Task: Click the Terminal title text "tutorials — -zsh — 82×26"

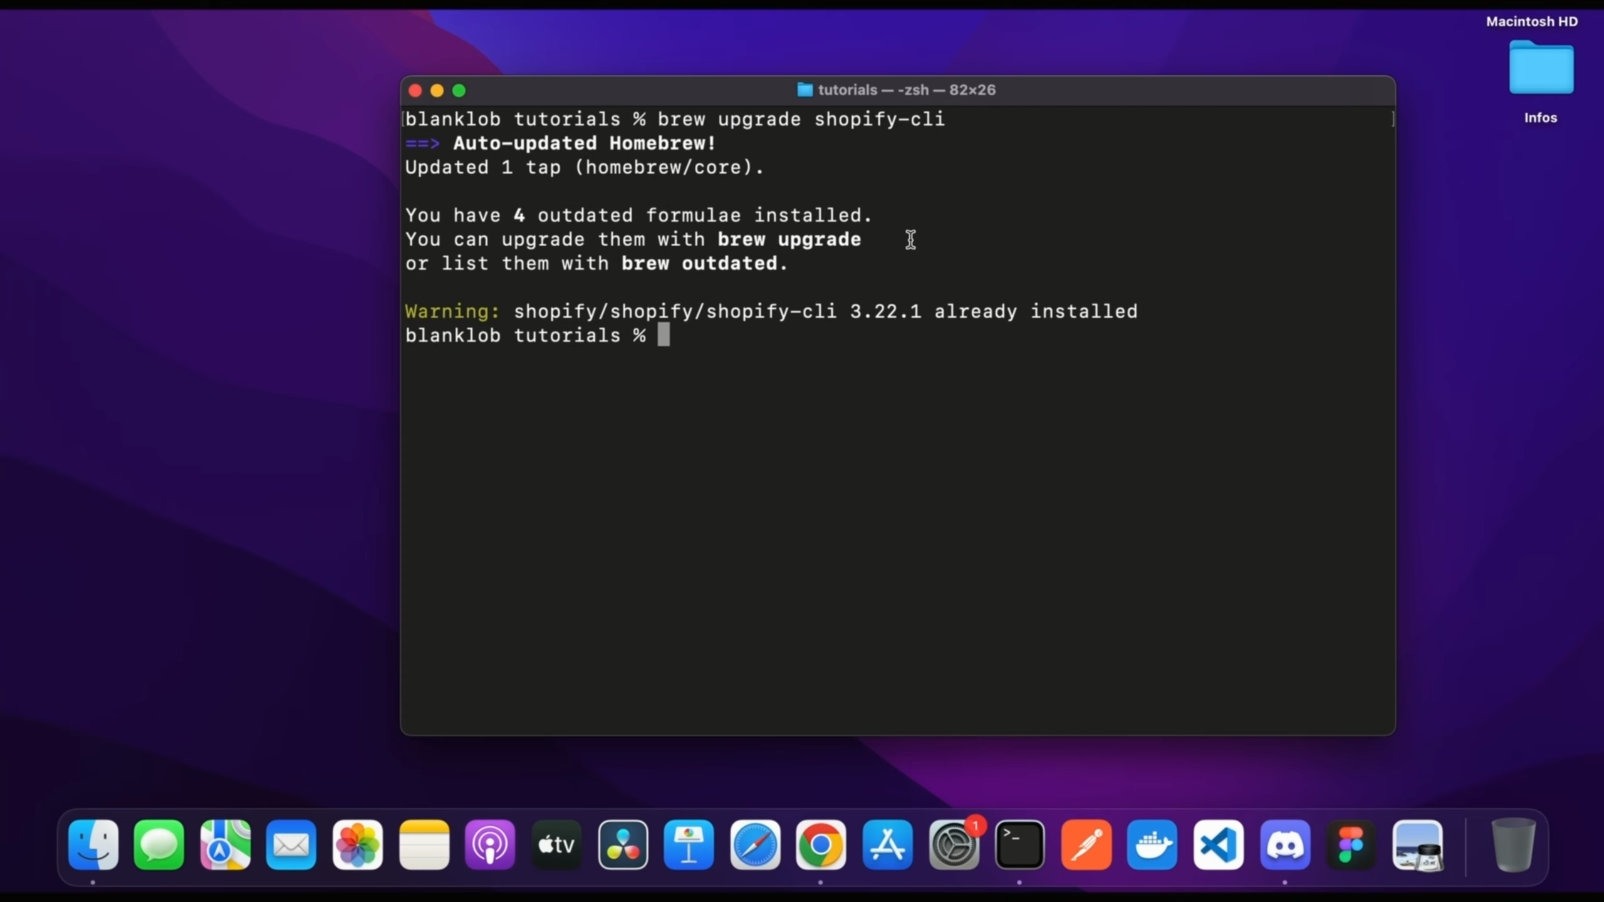Action: (906, 90)
